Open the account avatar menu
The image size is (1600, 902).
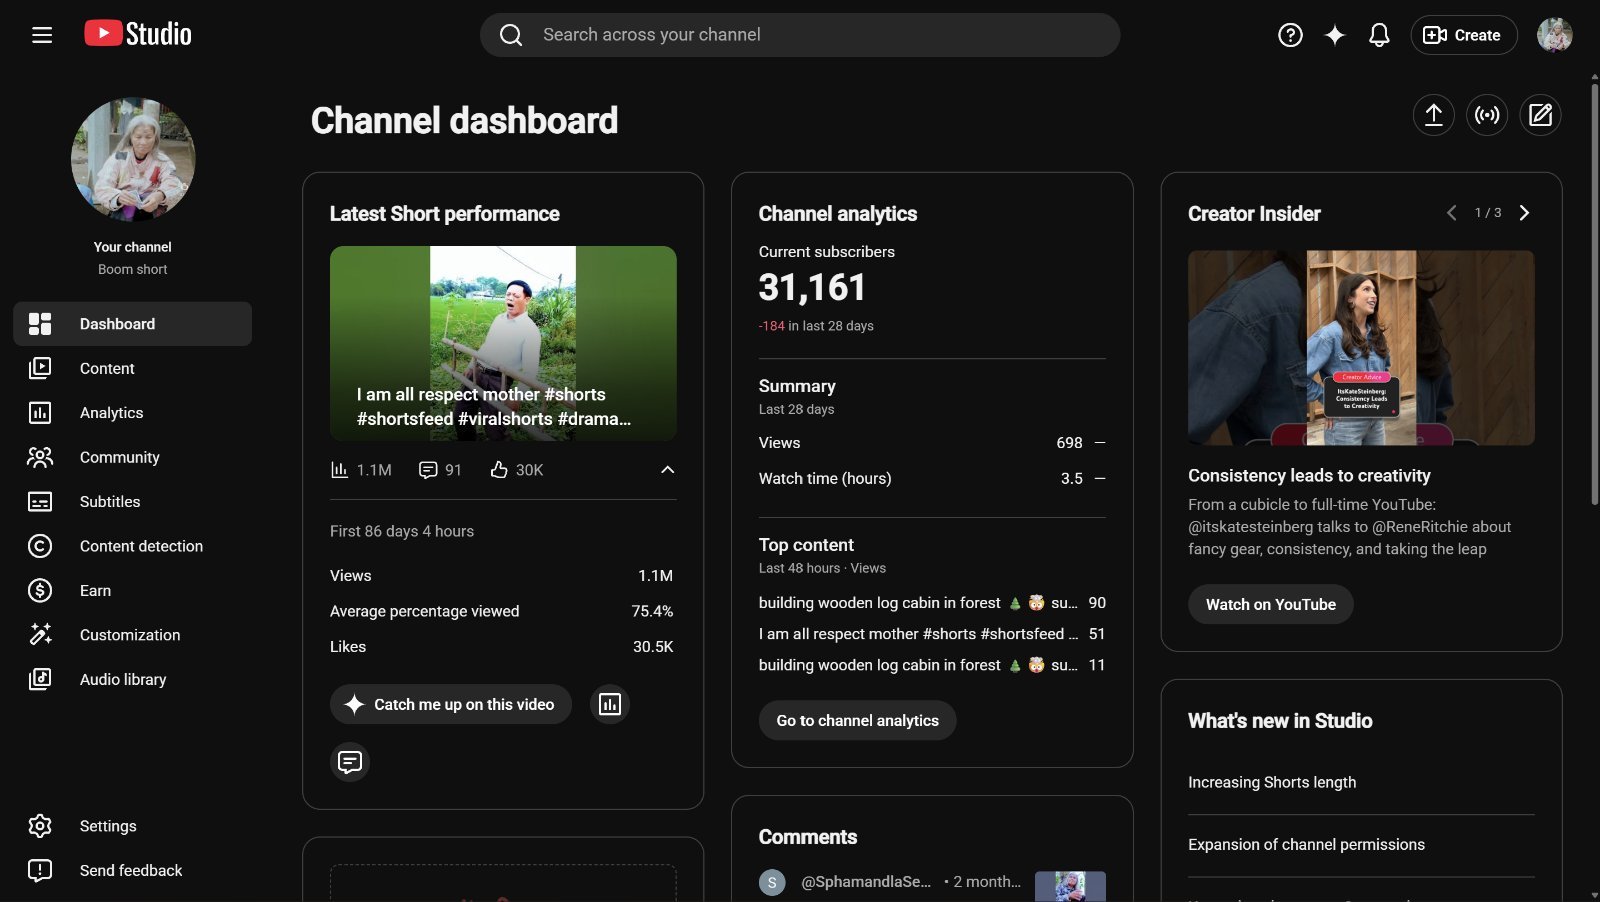(x=1554, y=35)
